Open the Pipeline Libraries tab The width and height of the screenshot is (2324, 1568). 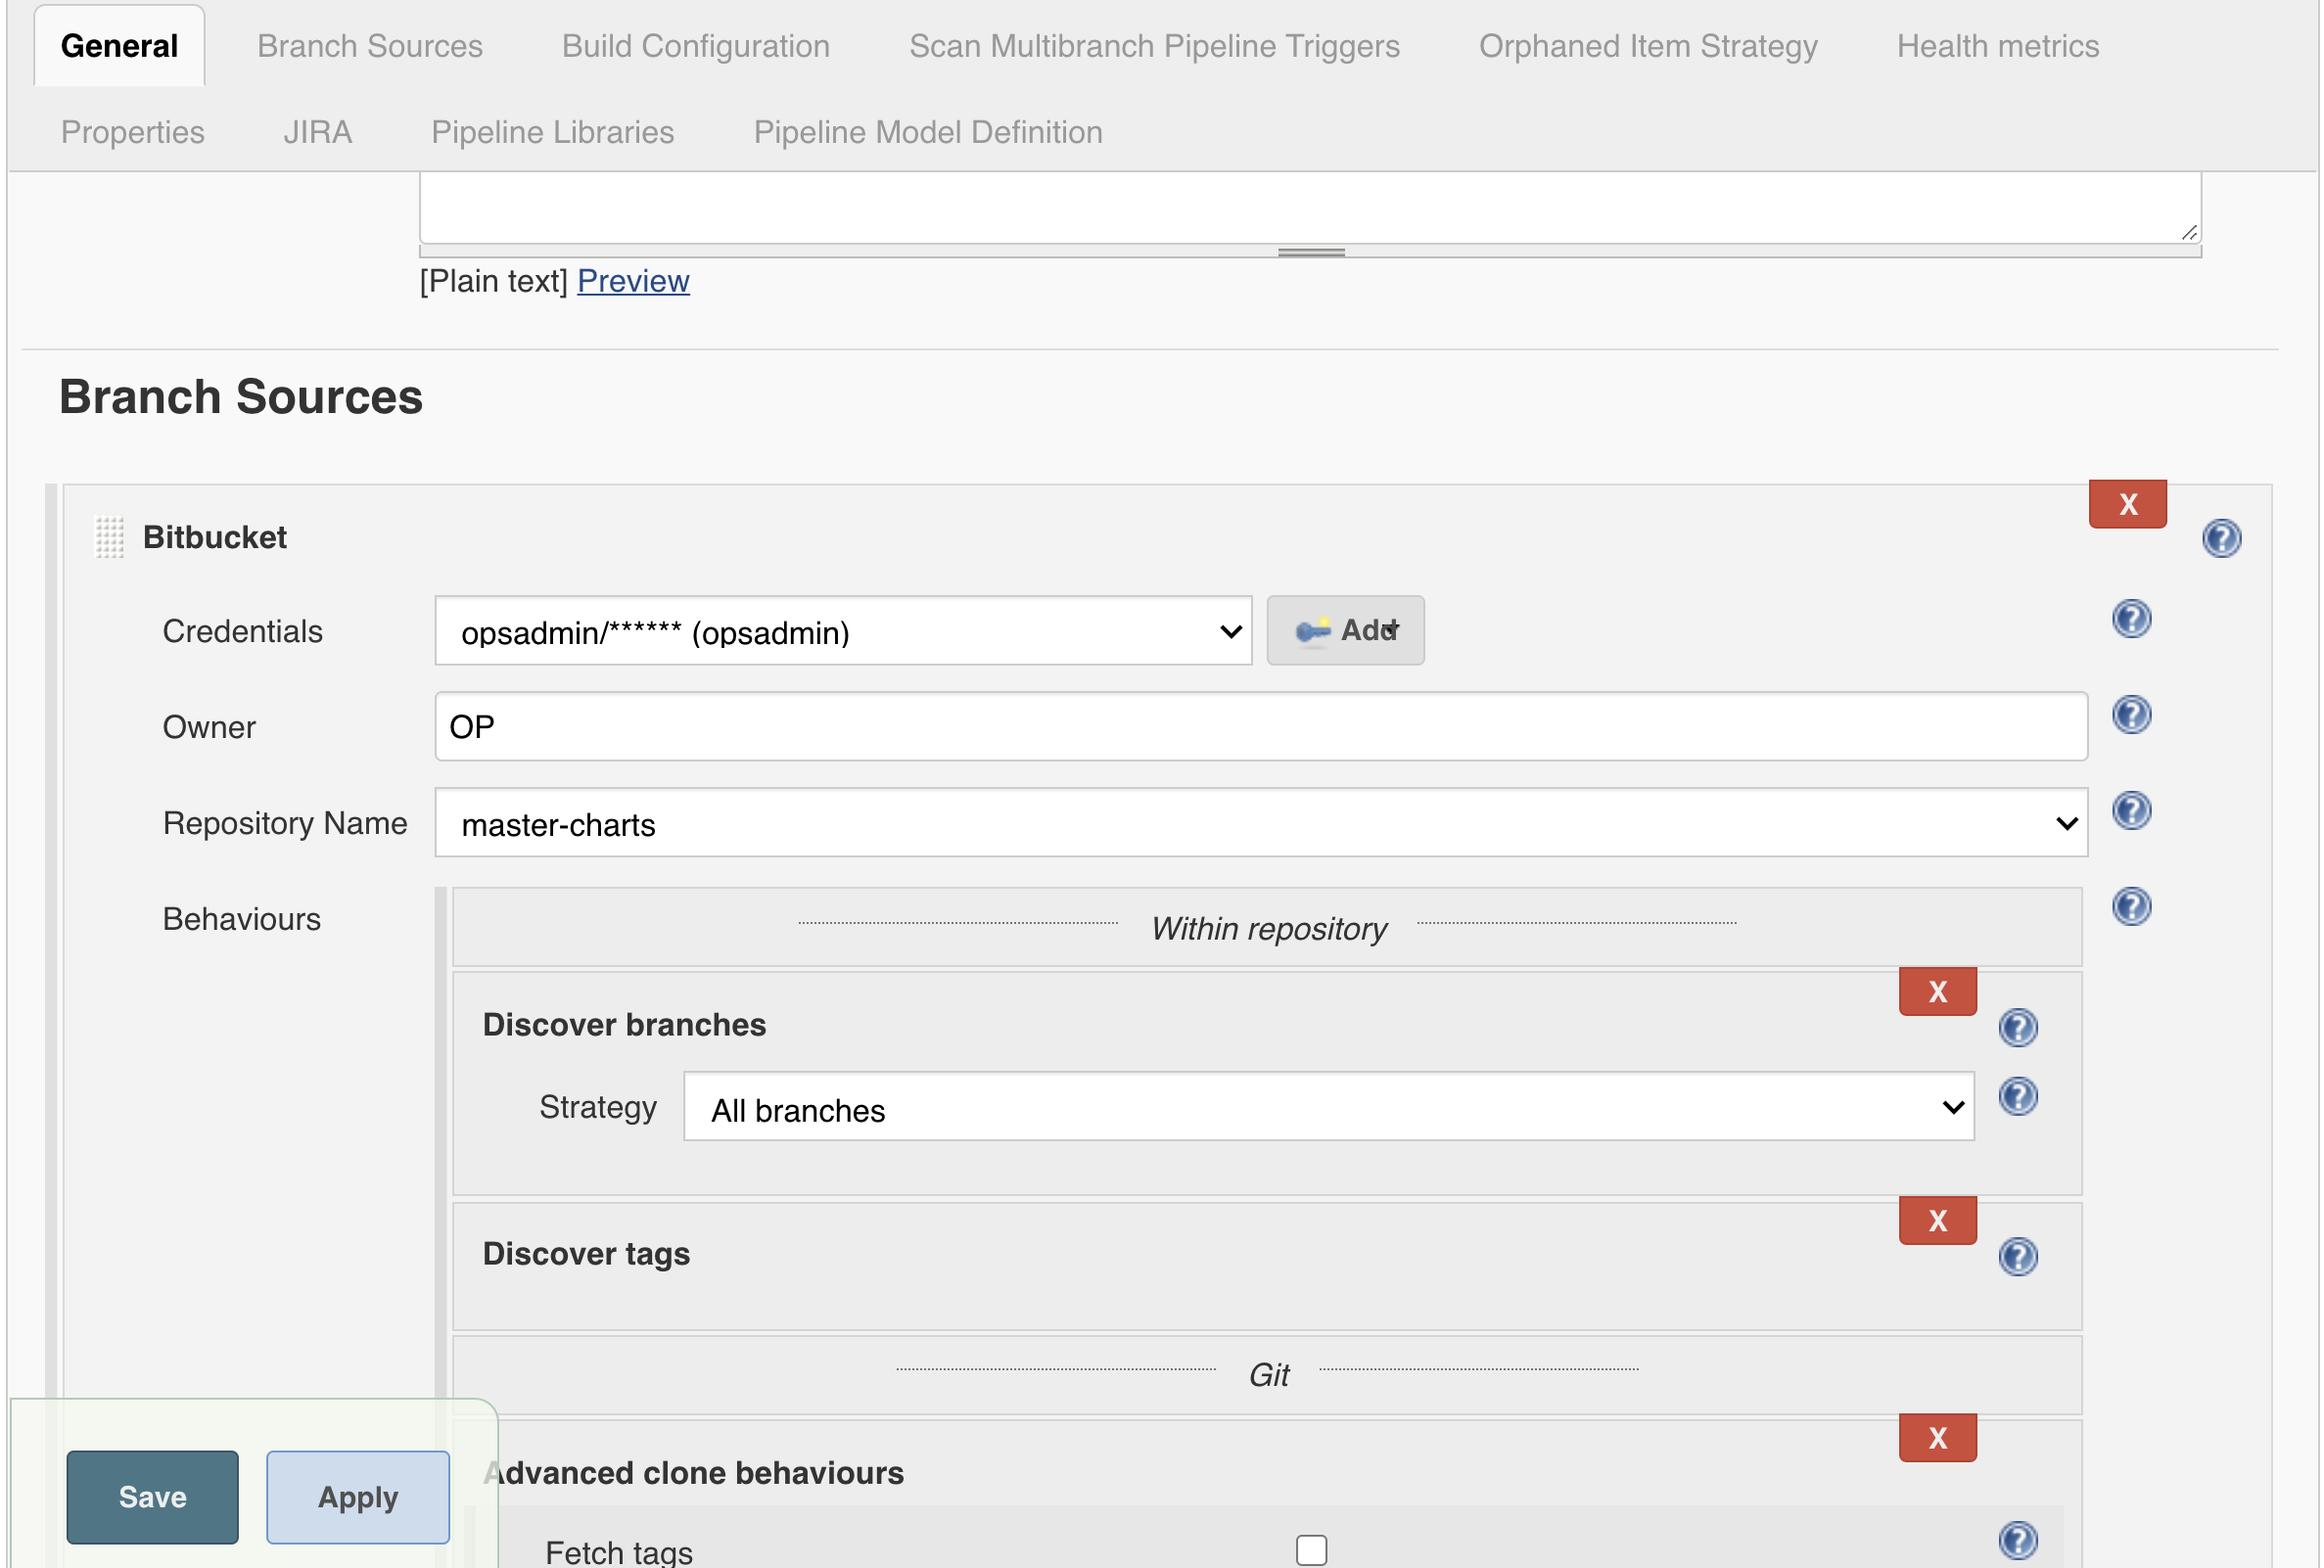553,132
